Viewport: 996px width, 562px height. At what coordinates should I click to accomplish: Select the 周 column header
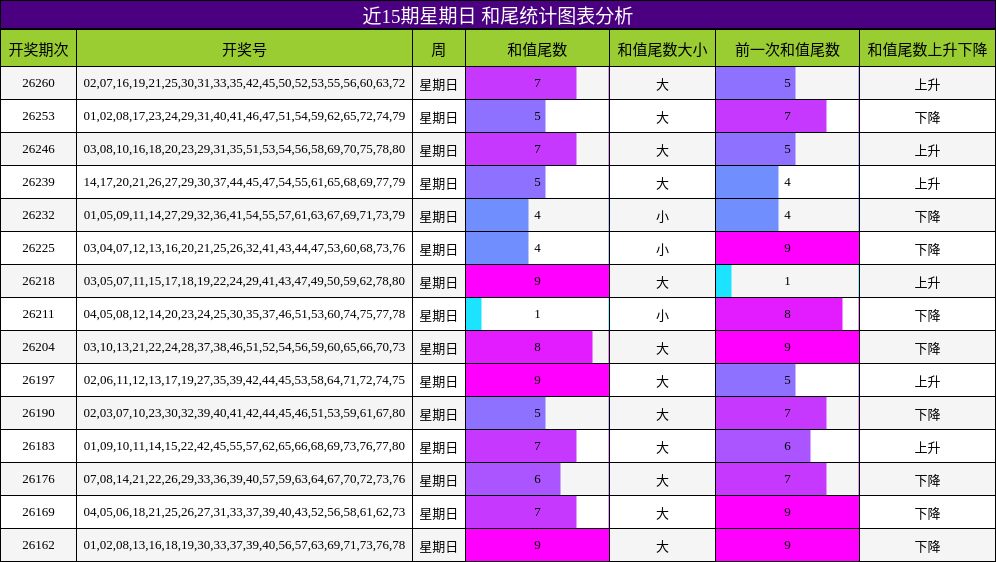point(439,49)
